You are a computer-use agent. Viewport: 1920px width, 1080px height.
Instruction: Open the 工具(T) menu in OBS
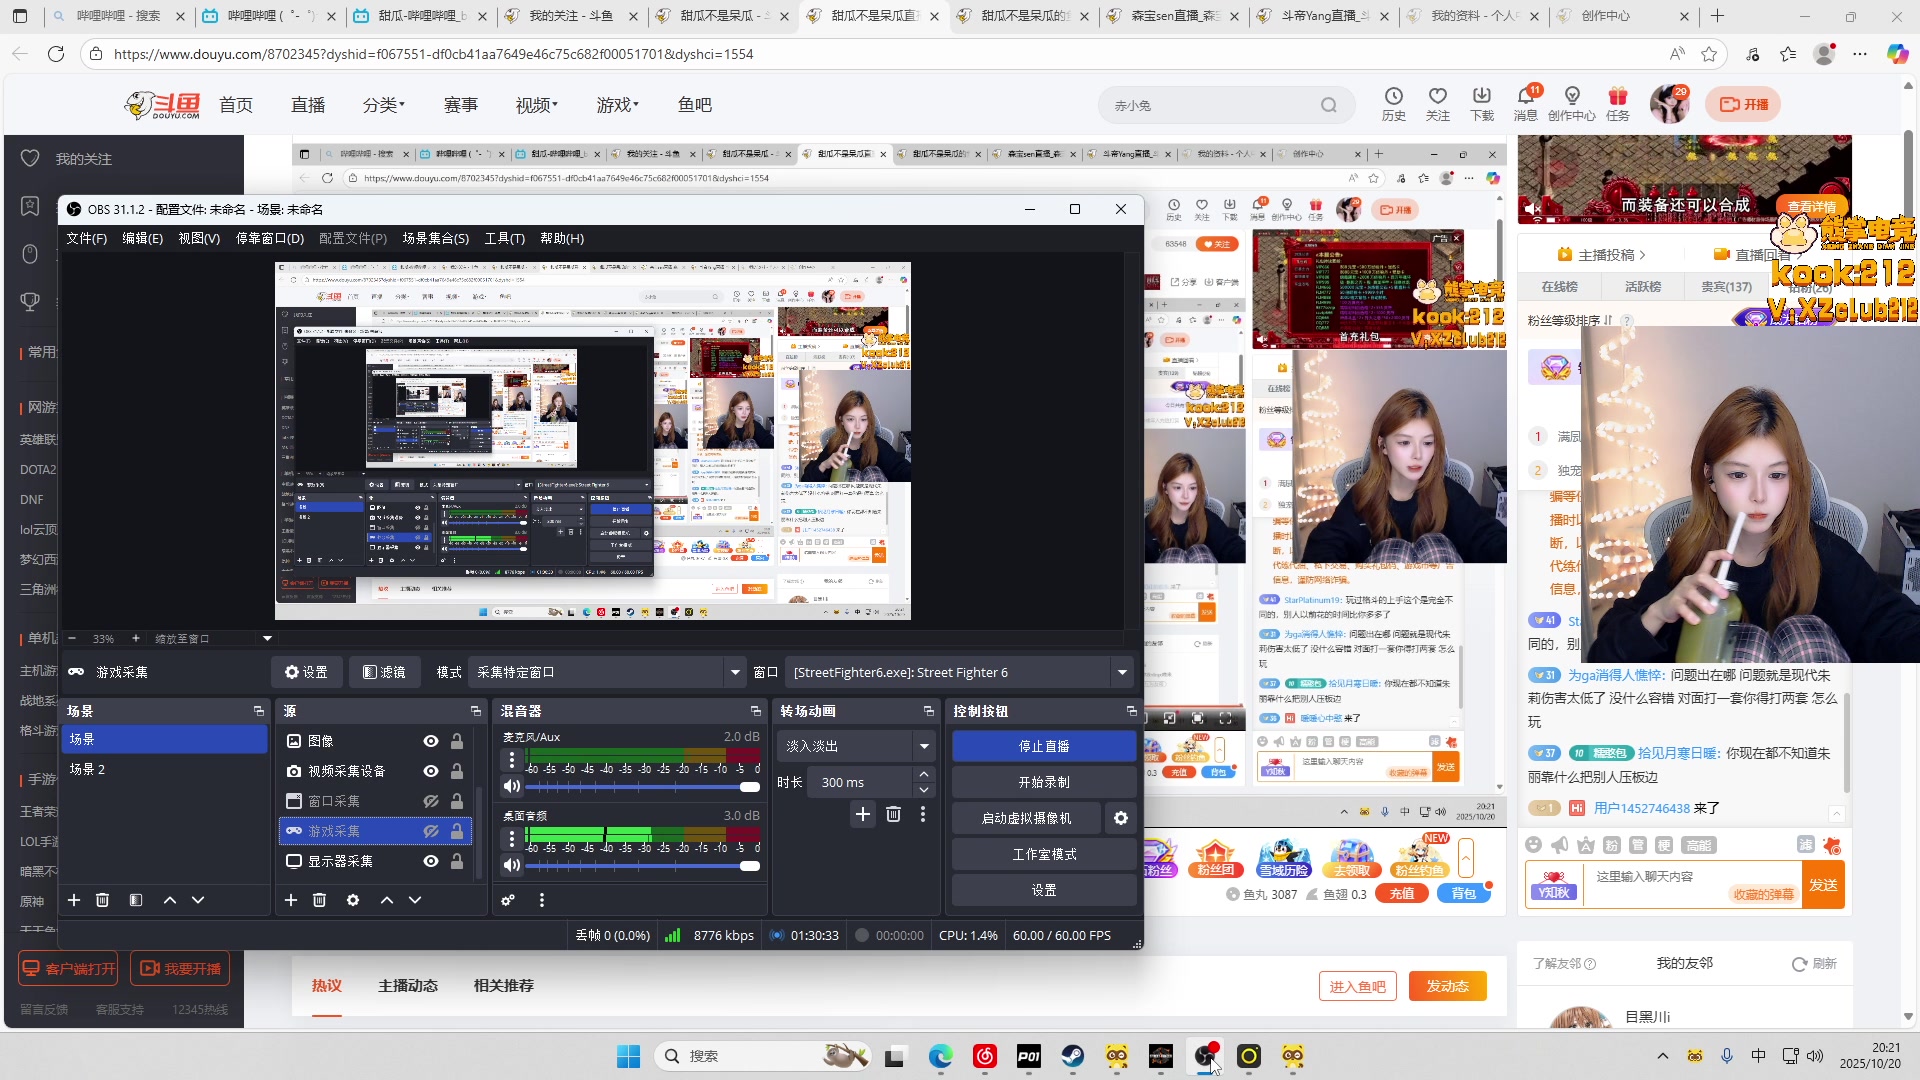point(505,238)
